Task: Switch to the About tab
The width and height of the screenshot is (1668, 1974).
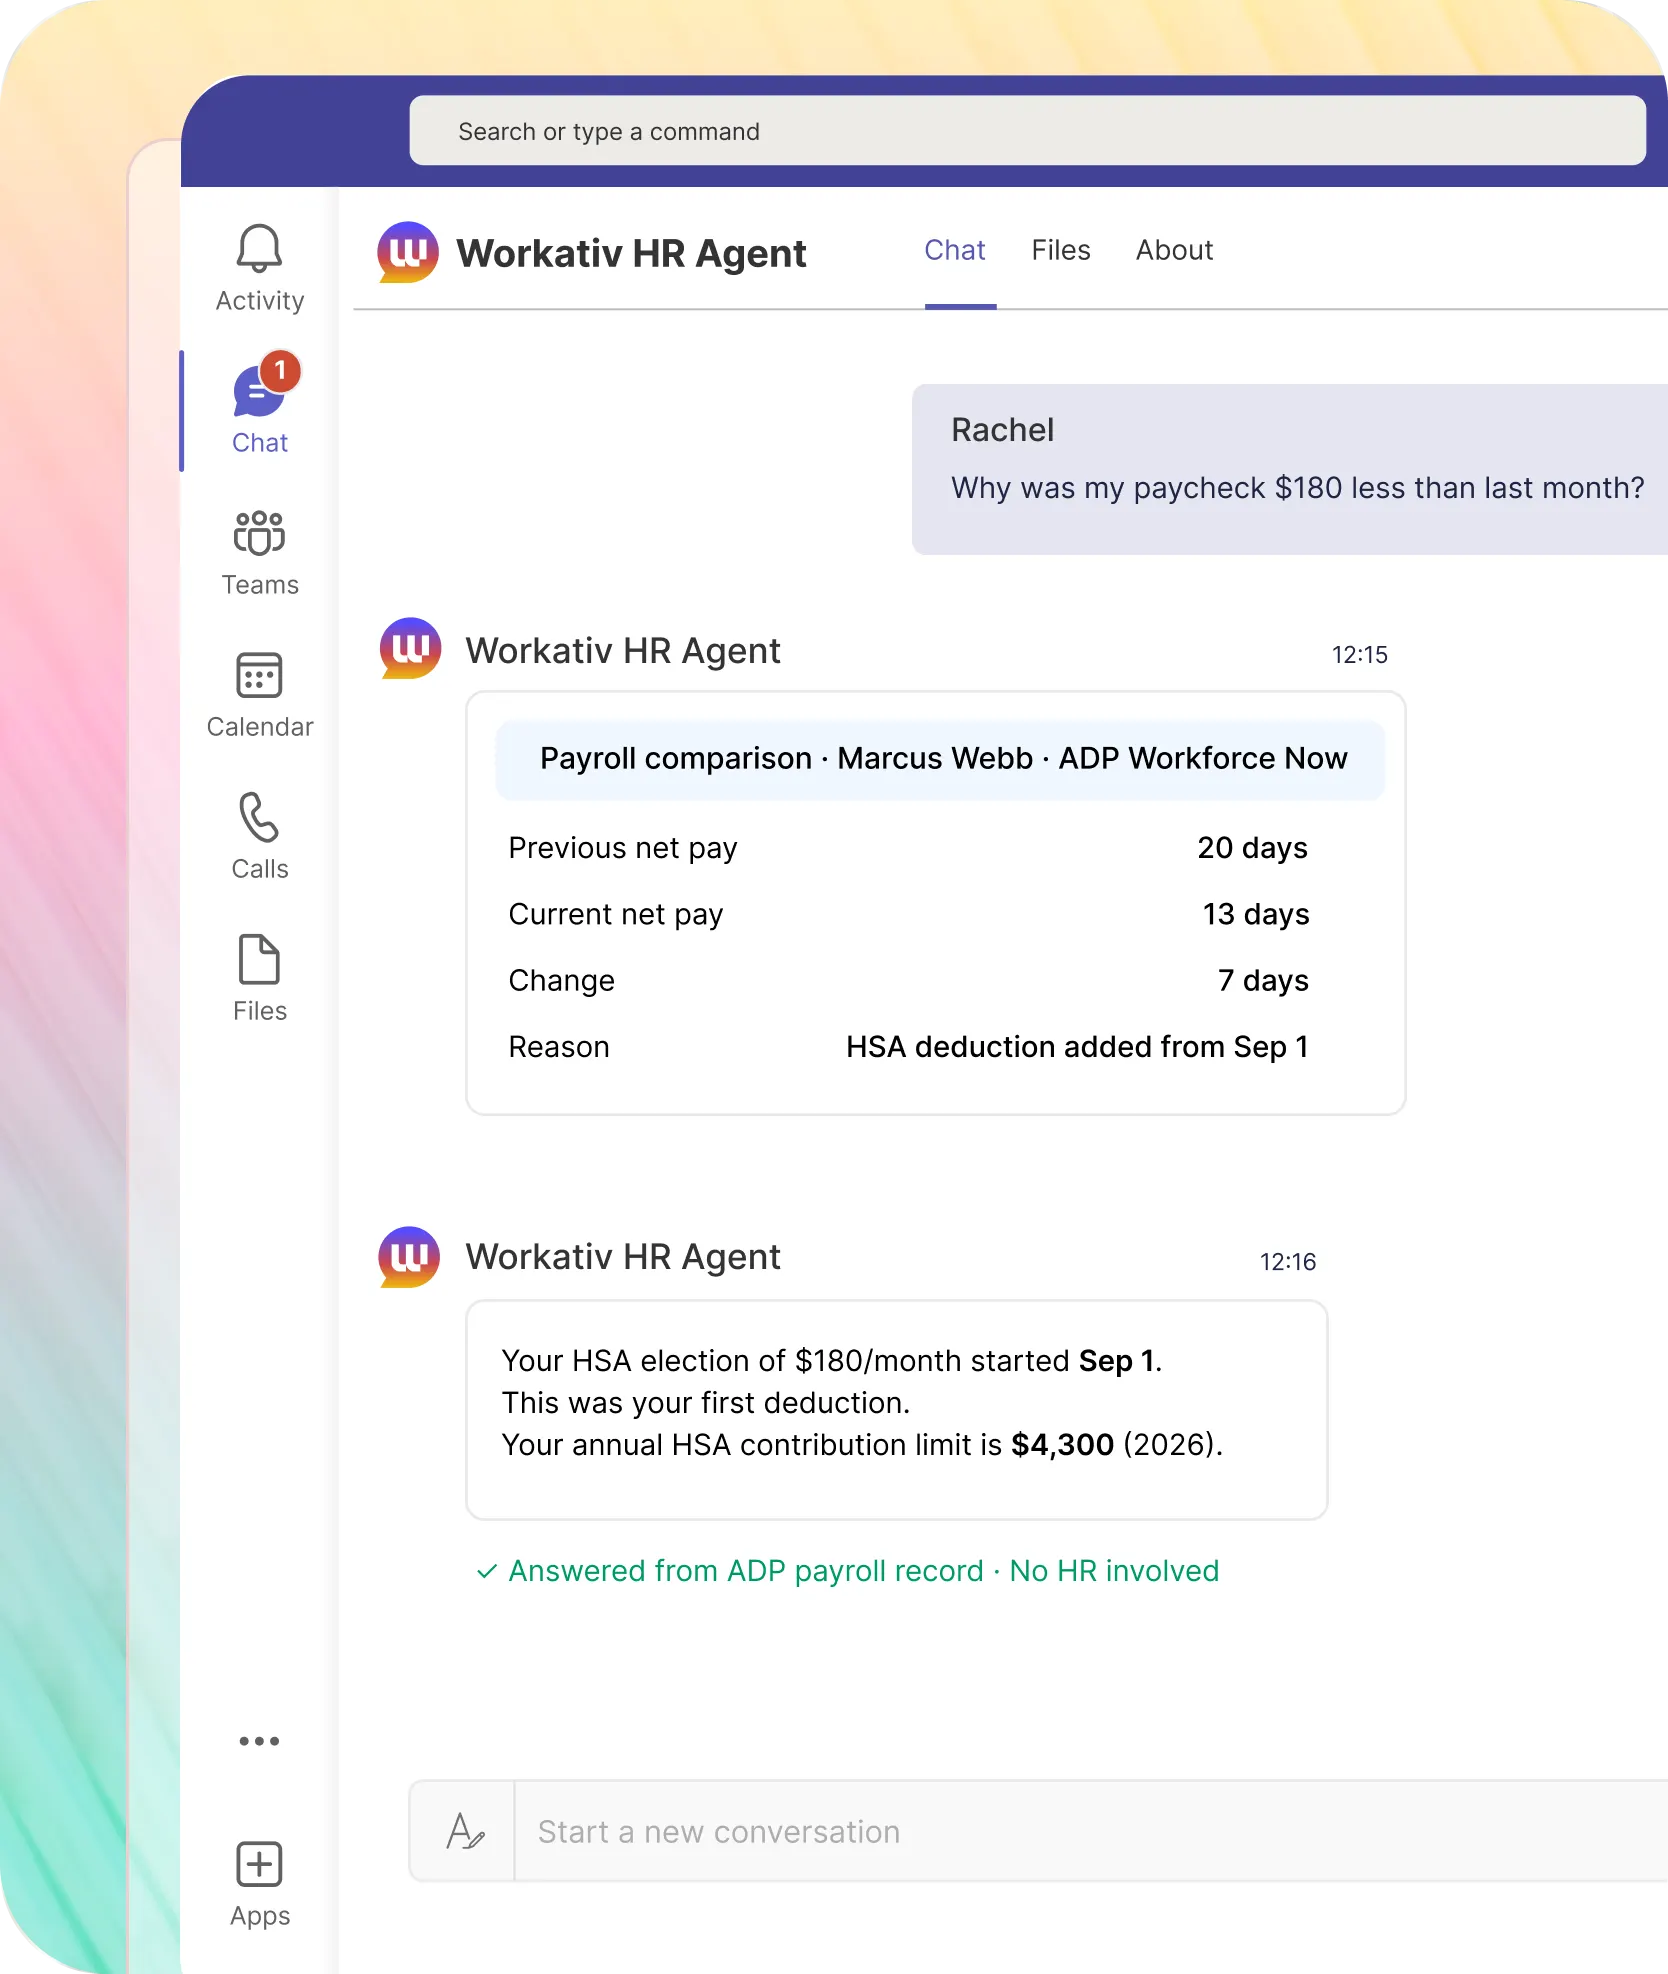Action: coord(1174,250)
